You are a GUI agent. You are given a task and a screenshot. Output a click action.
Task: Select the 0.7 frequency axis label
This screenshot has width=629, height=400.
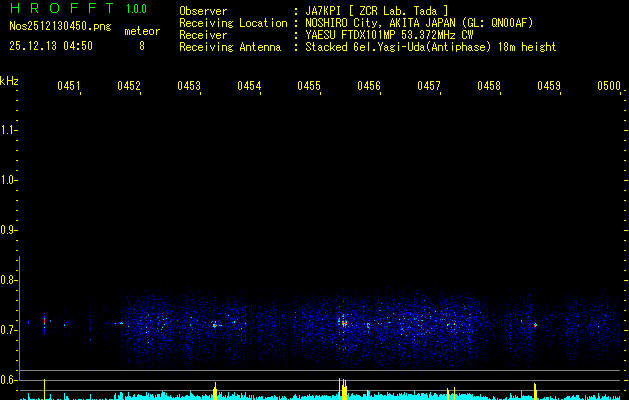click(x=9, y=330)
